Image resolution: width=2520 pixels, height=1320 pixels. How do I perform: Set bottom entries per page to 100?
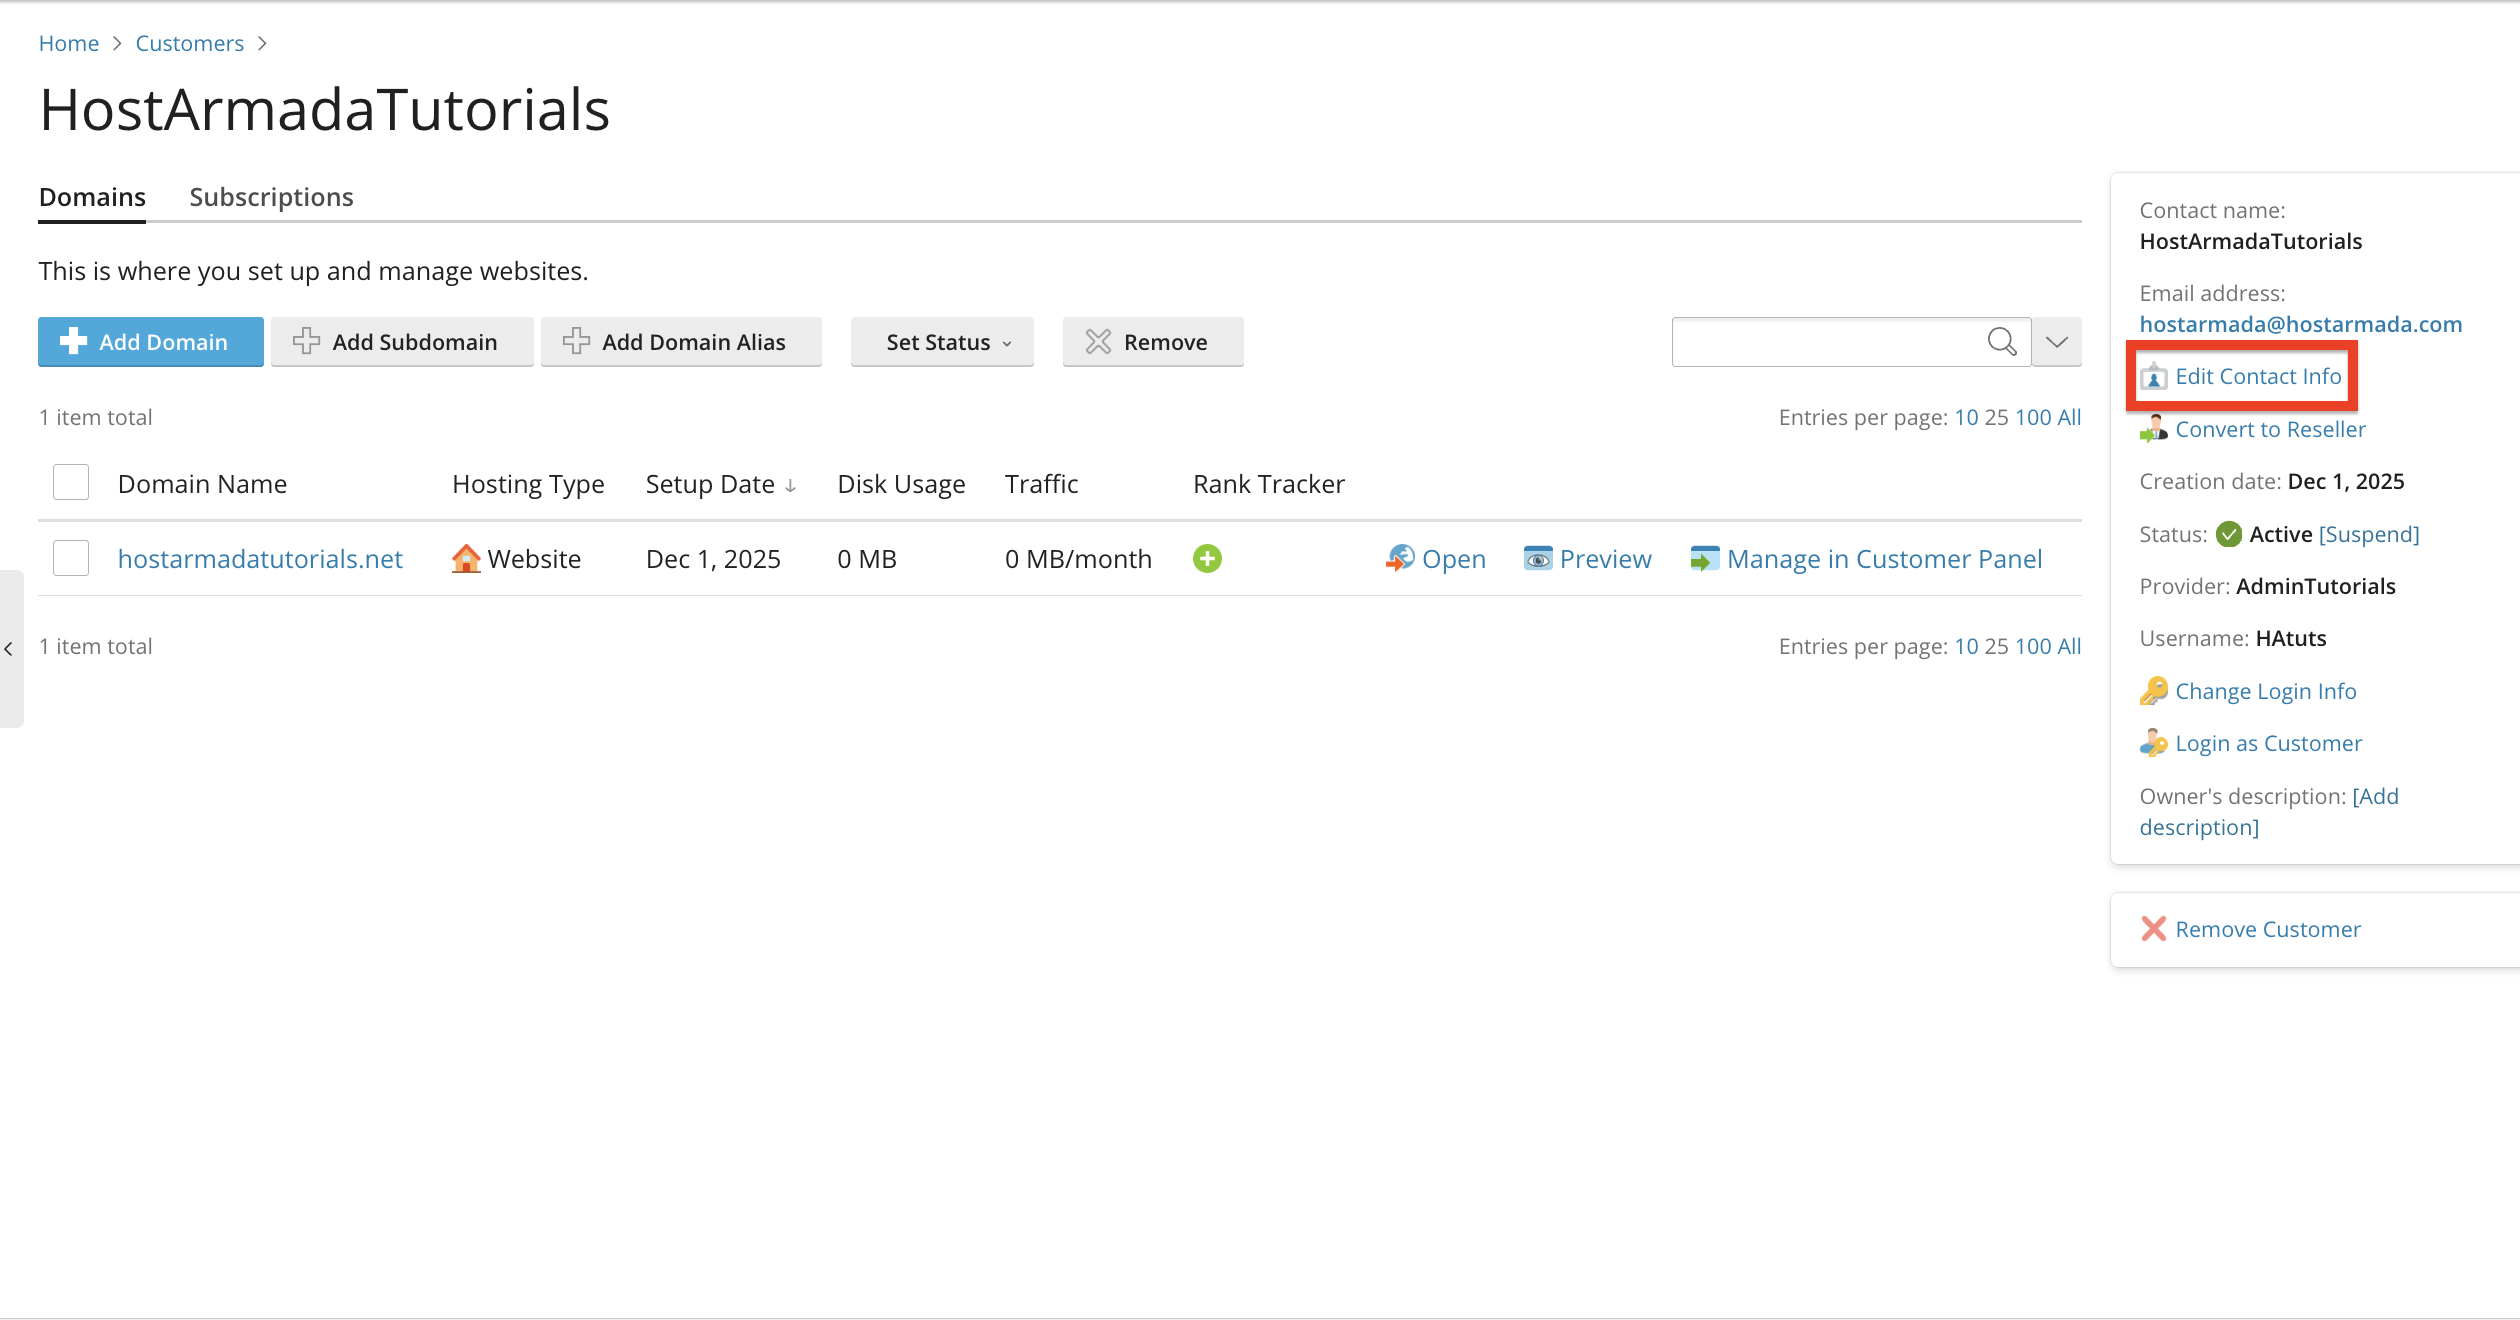pos(2033,646)
